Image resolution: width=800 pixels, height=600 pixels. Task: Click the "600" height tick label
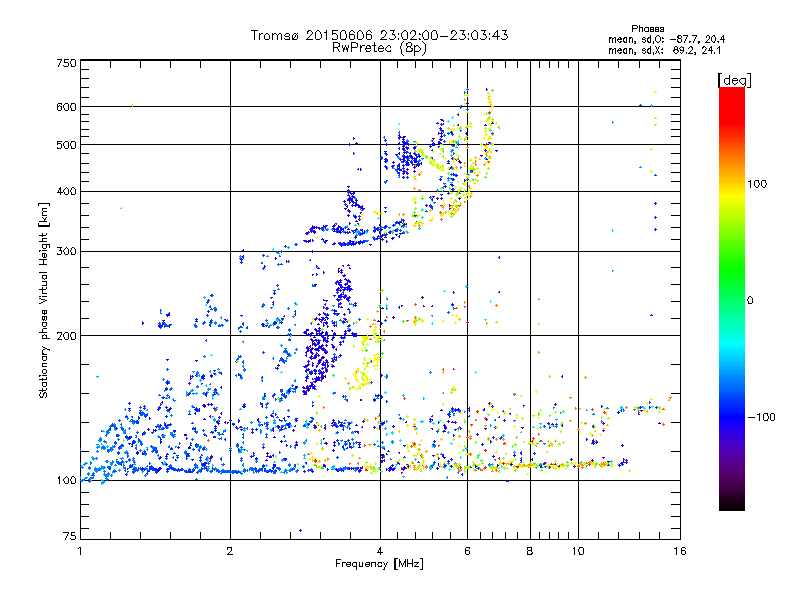[x=66, y=107]
